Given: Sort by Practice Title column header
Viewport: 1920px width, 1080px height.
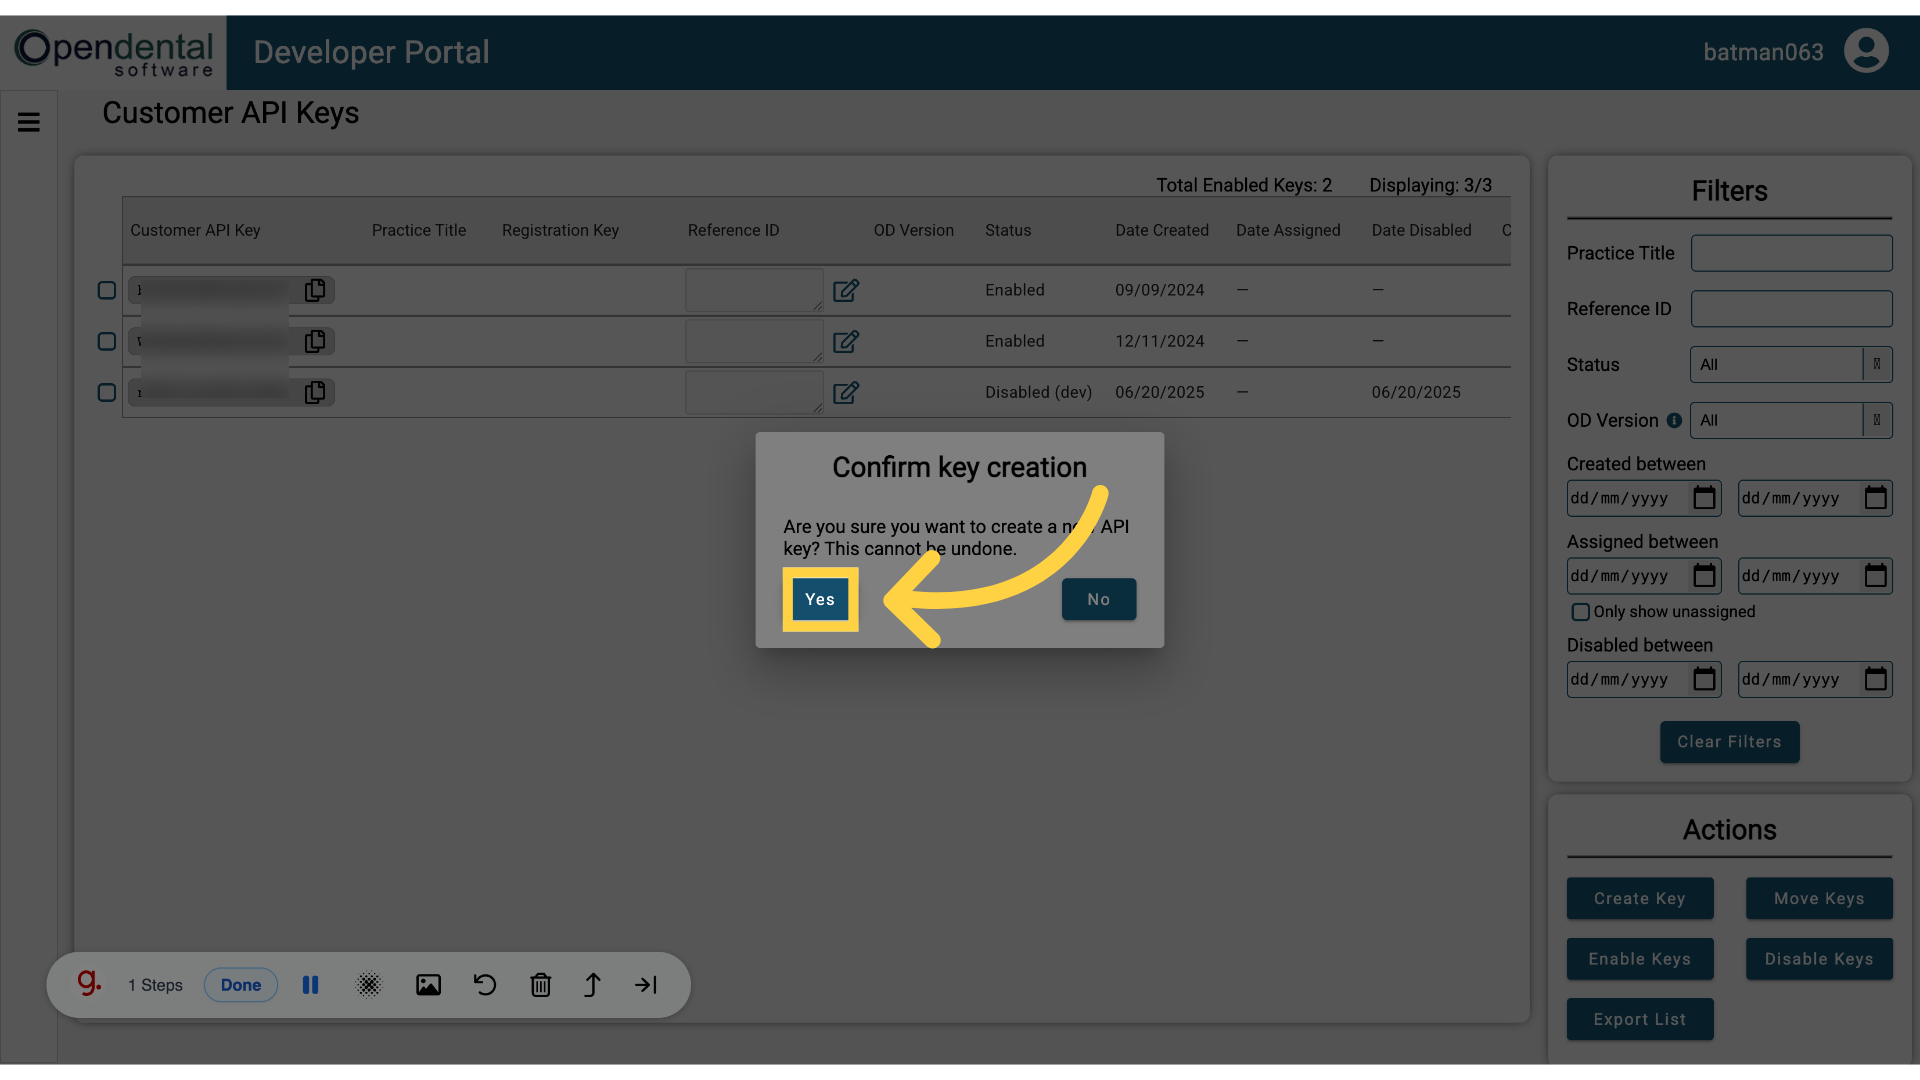Looking at the screenshot, I should tap(419, 230).
